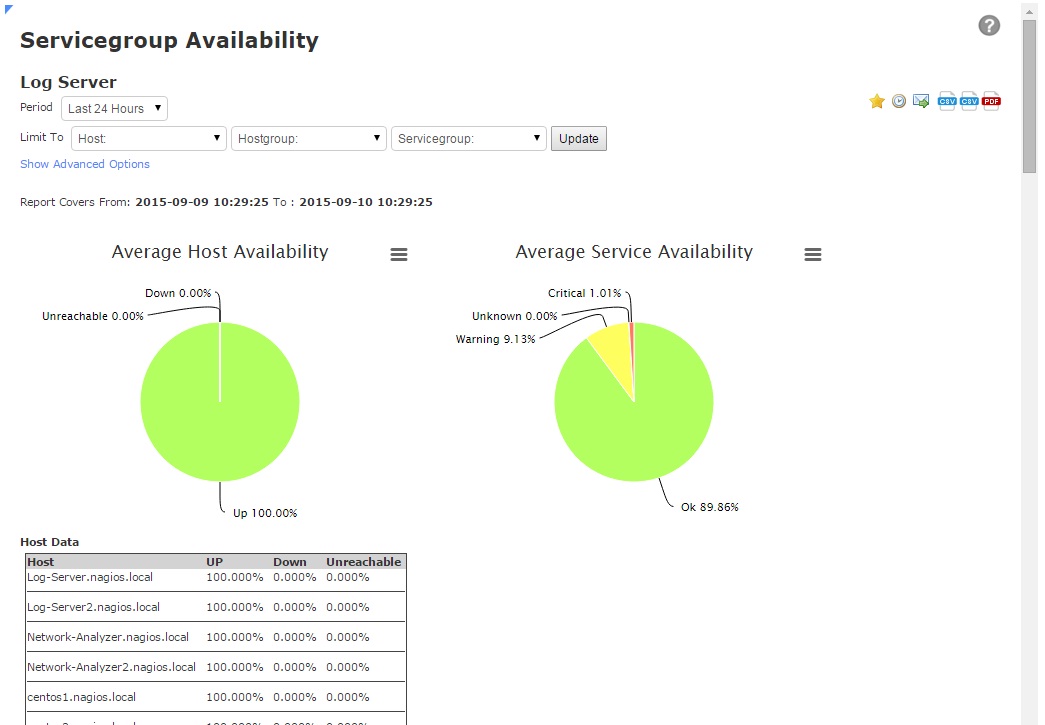The width and height of the screenshot is (1045, 725).
Task: Click the gold star favorite icon
Action: (877, 101)
